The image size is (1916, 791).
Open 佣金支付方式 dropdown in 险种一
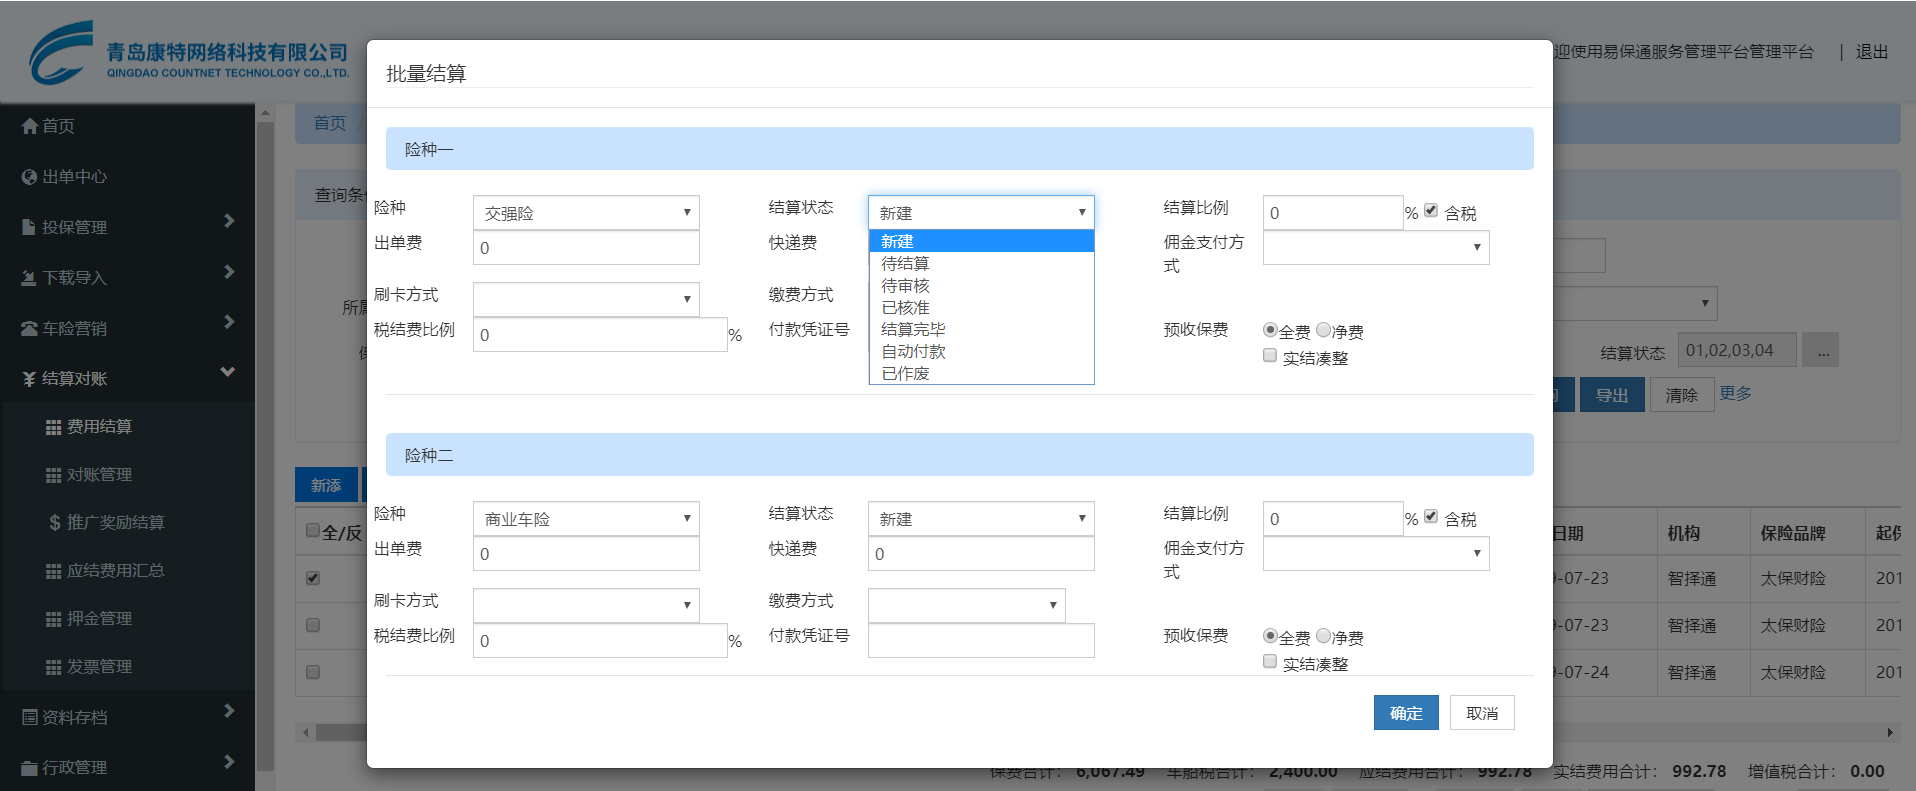pyautogui.click(x=1375, y=248)
